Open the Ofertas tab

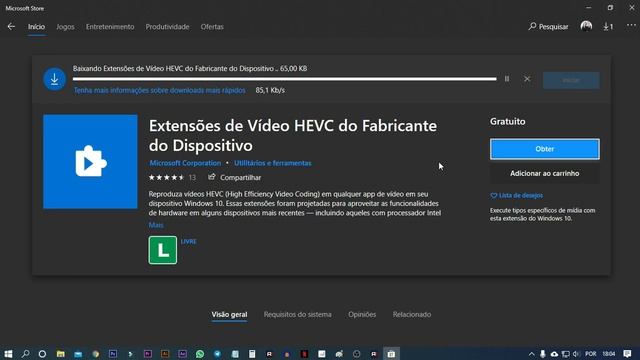click(212, 27)
